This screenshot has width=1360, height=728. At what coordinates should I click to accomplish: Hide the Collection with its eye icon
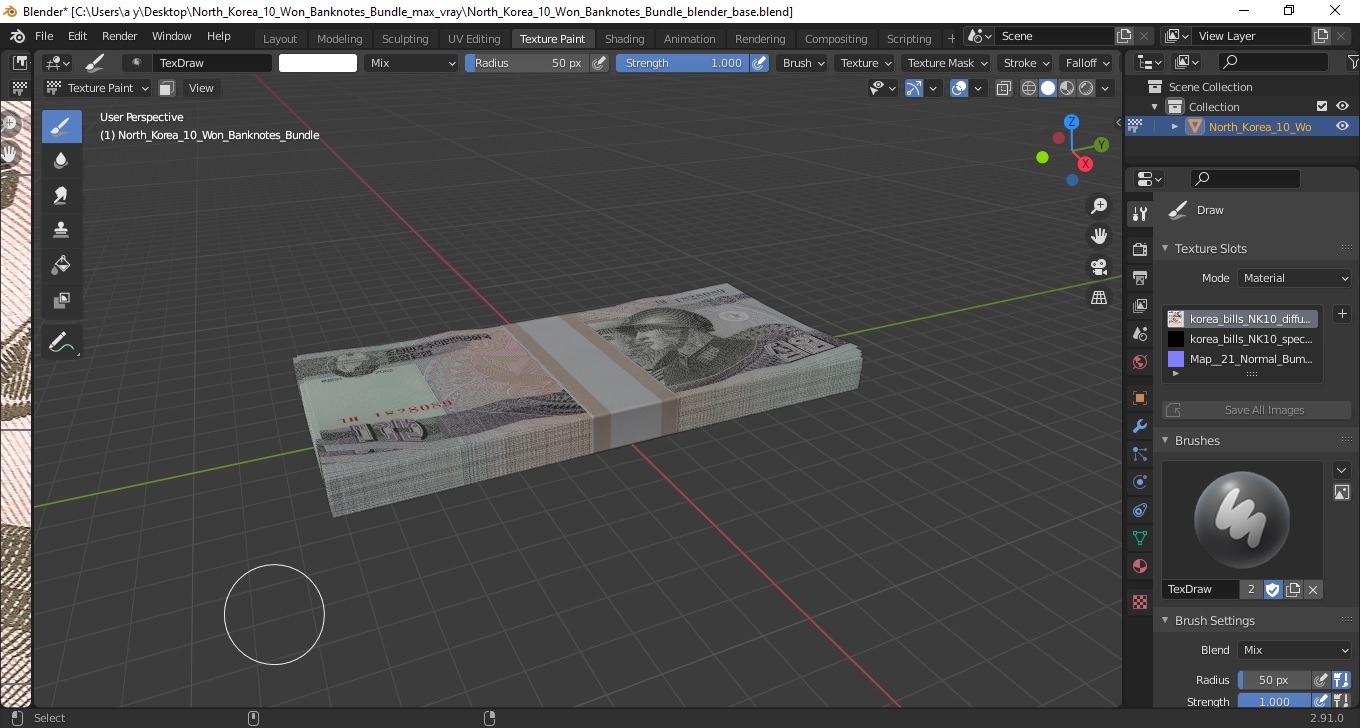(x=1342, y=106)
